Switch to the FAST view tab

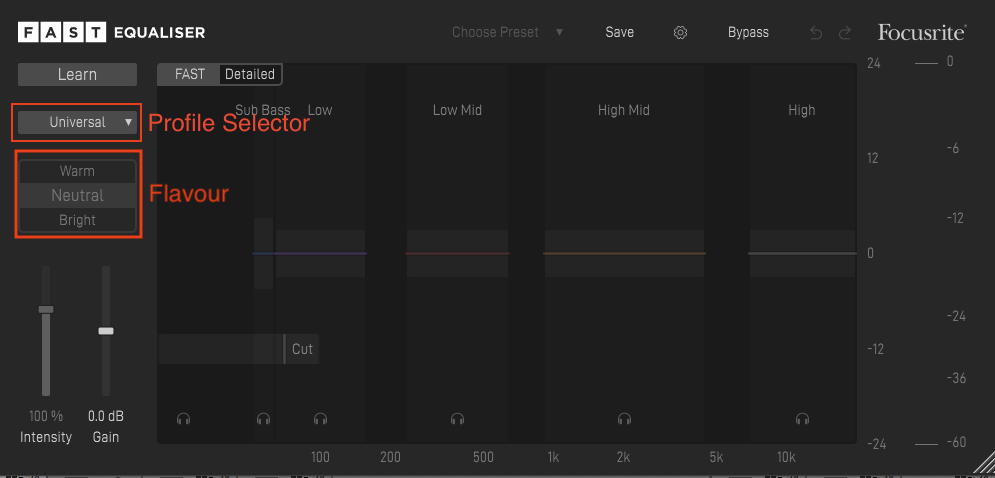pos(190,74)
